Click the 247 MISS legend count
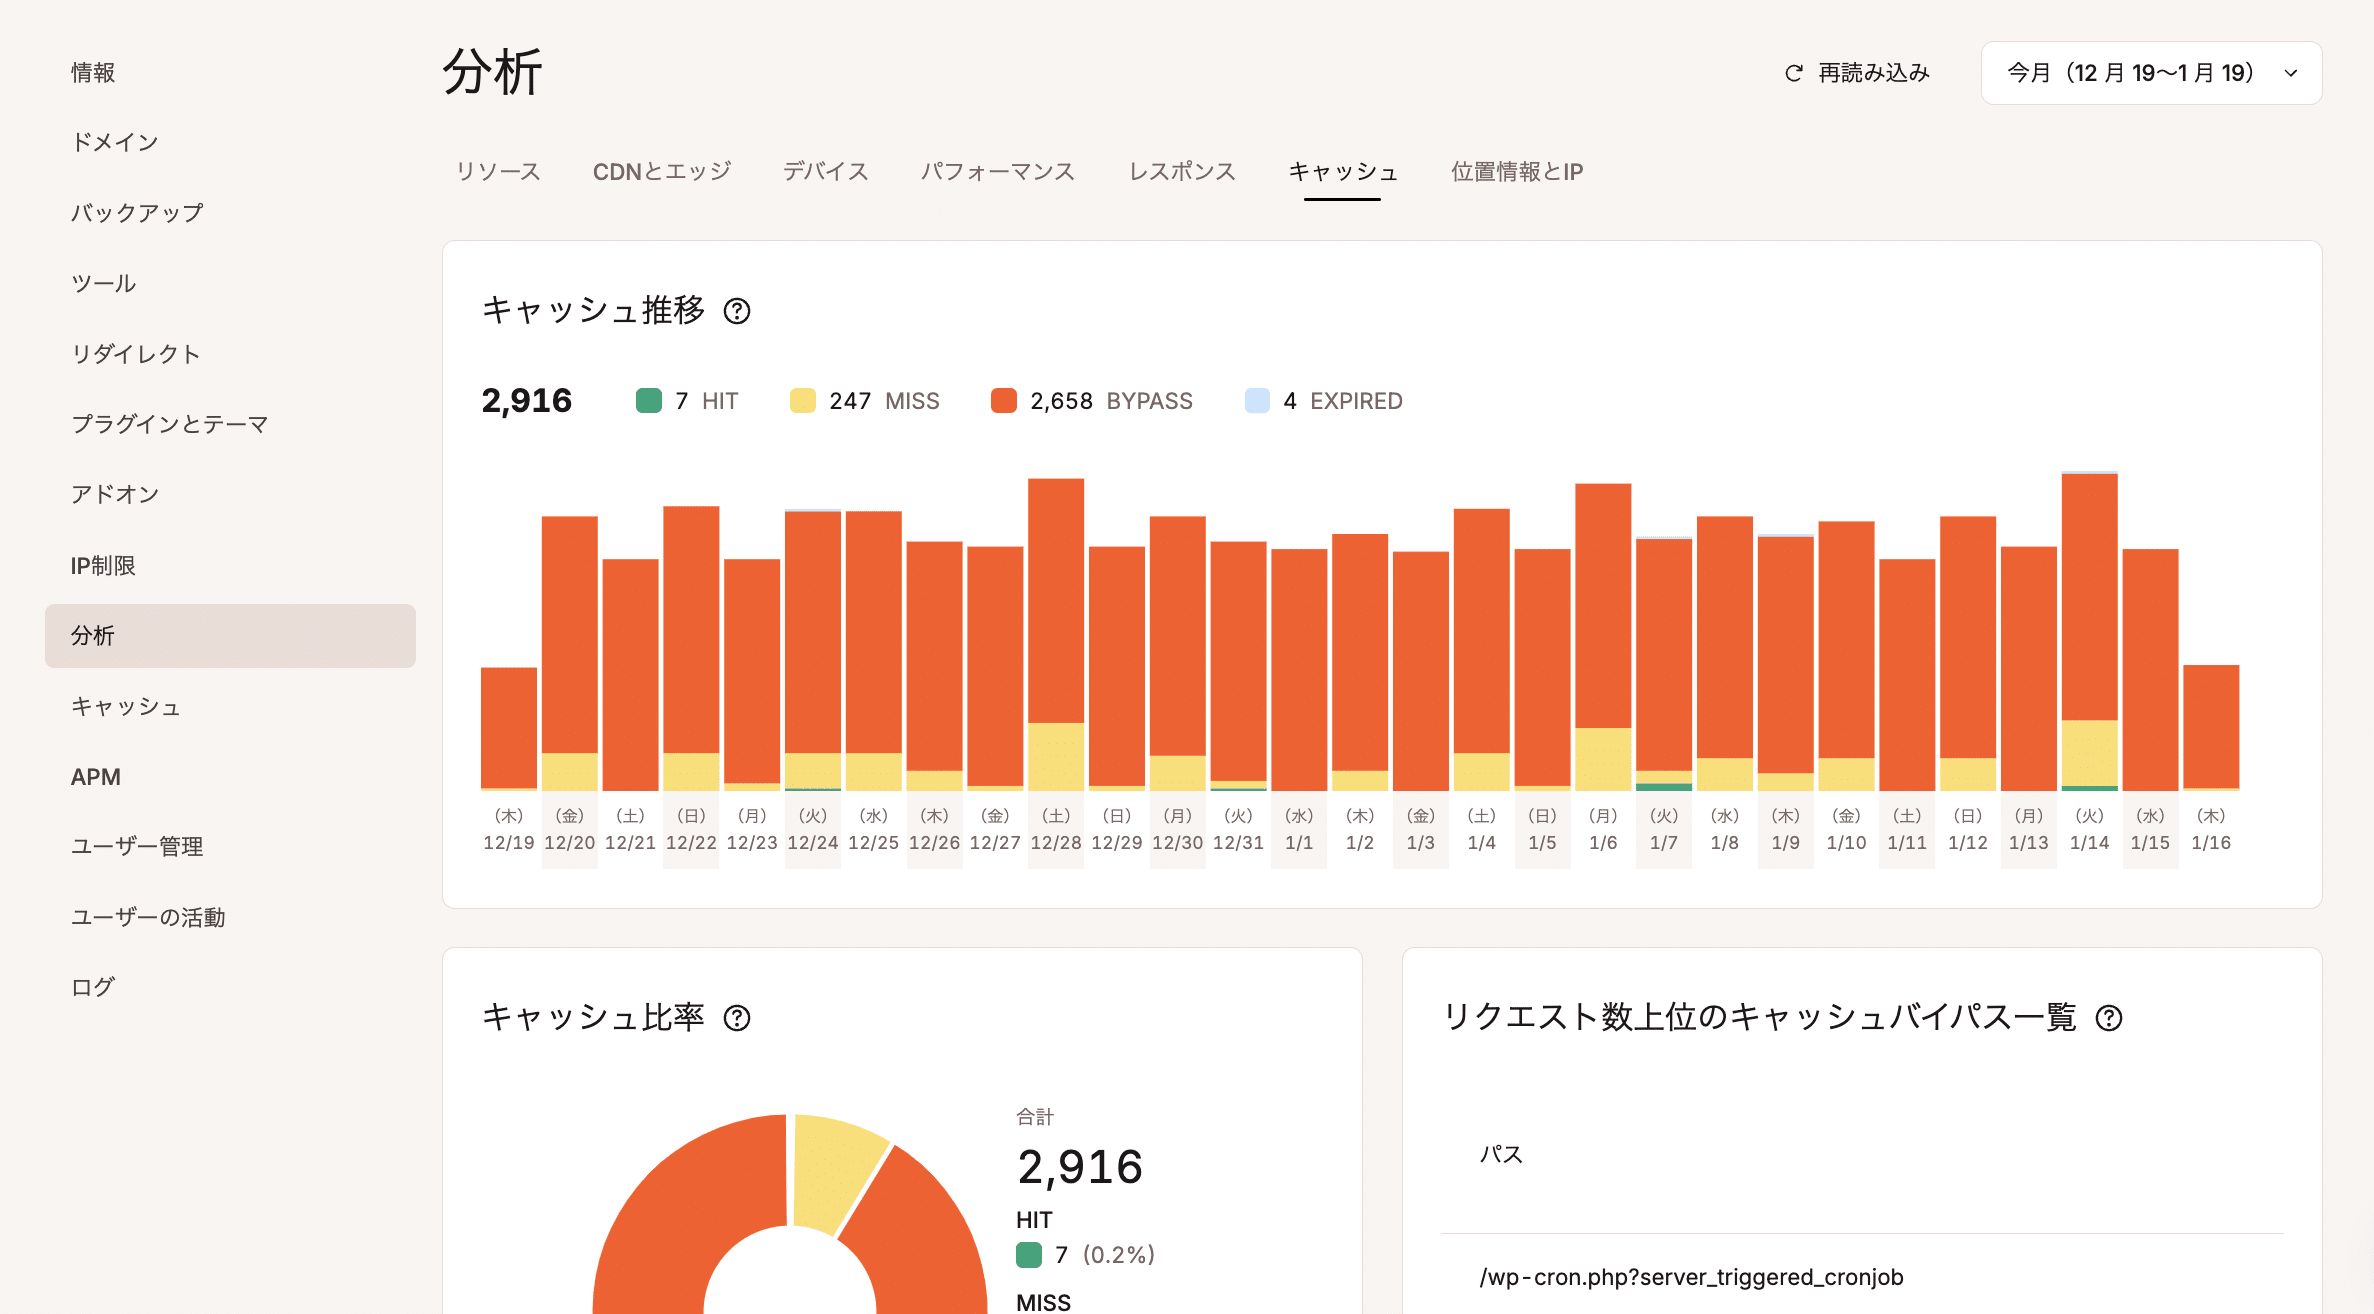Screen dimensions: 2374x1314 (850, 401)
